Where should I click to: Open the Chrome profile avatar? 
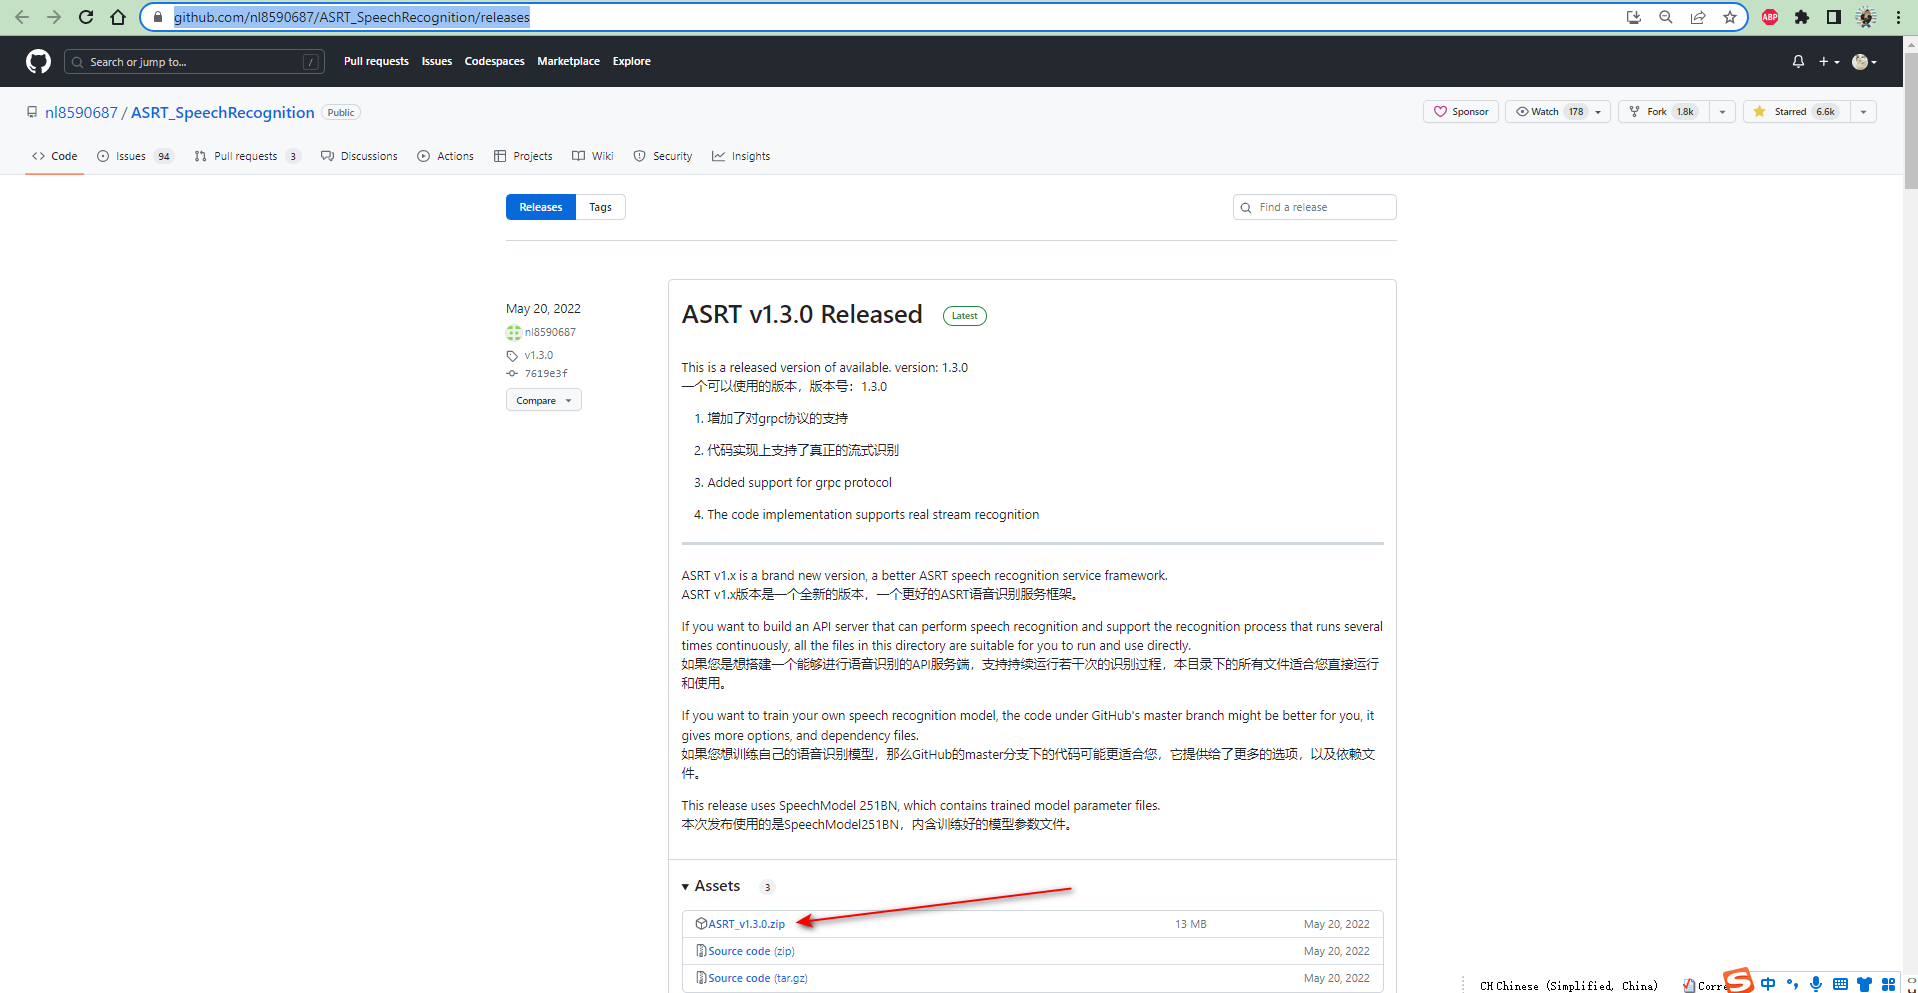pyautogui.click(x=1866, y=17)
